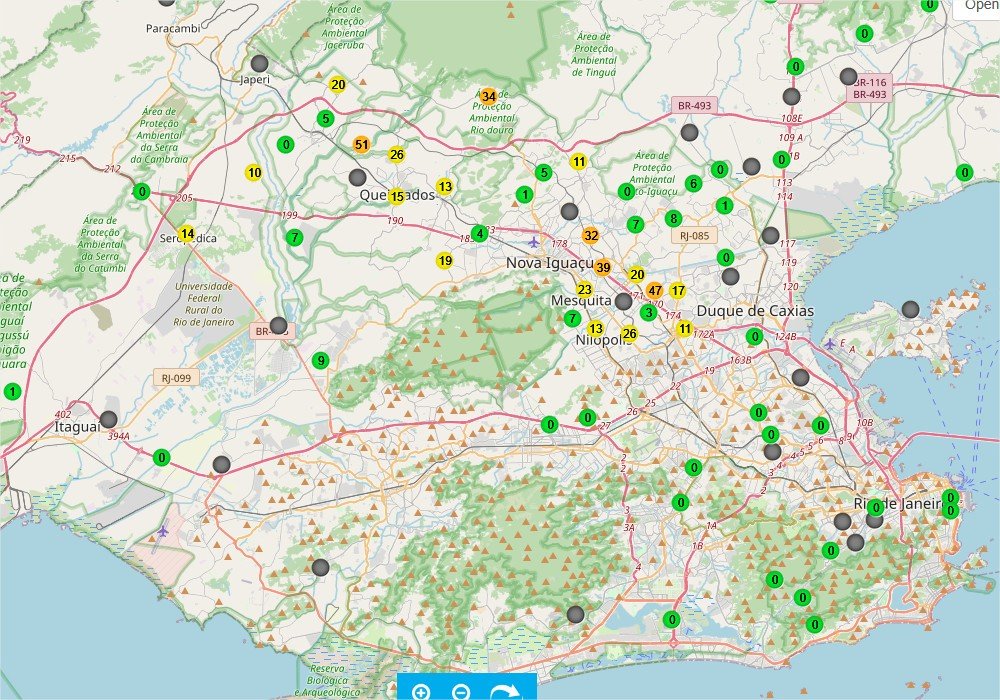The width and height of the screenshot is (1000, 700).
Task: Select the yellow 26 marker near Nilópolis
Action: [628, 334]
